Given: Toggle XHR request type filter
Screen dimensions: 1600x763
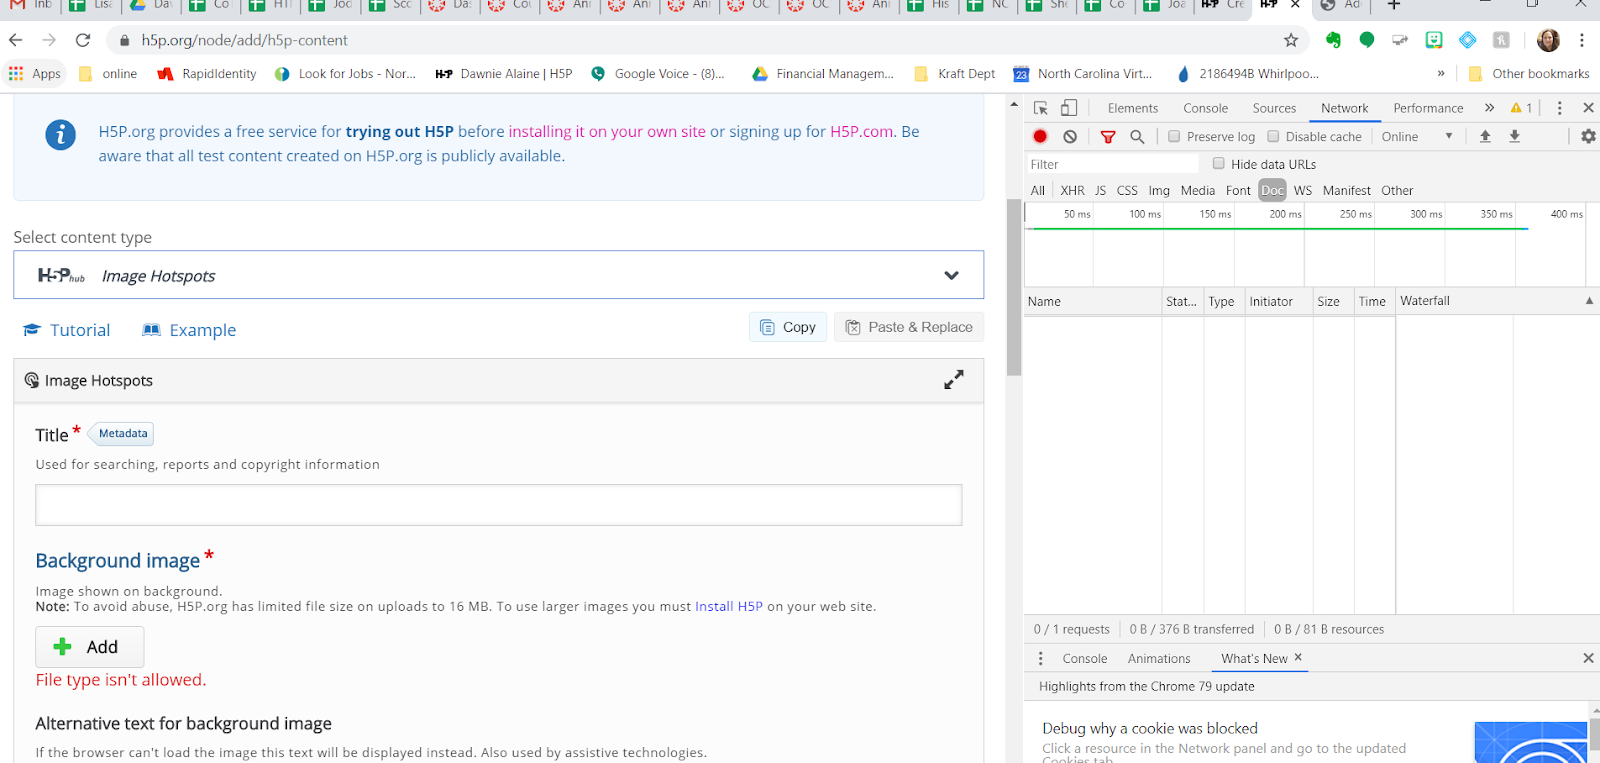Looking at the screenshot, I should click(1072, 190).
